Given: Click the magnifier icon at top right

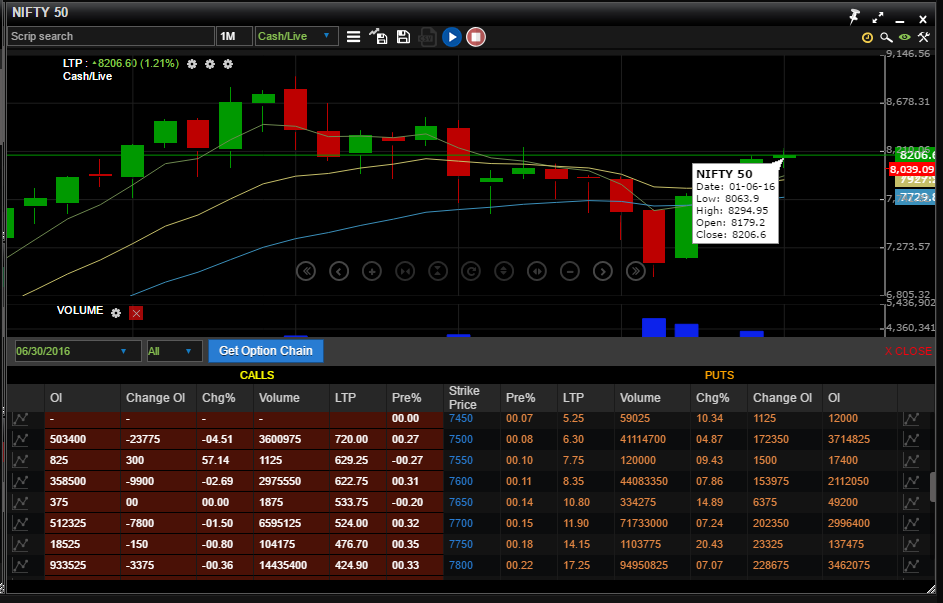Looking at the screenshot, I should tap(886, 38).
